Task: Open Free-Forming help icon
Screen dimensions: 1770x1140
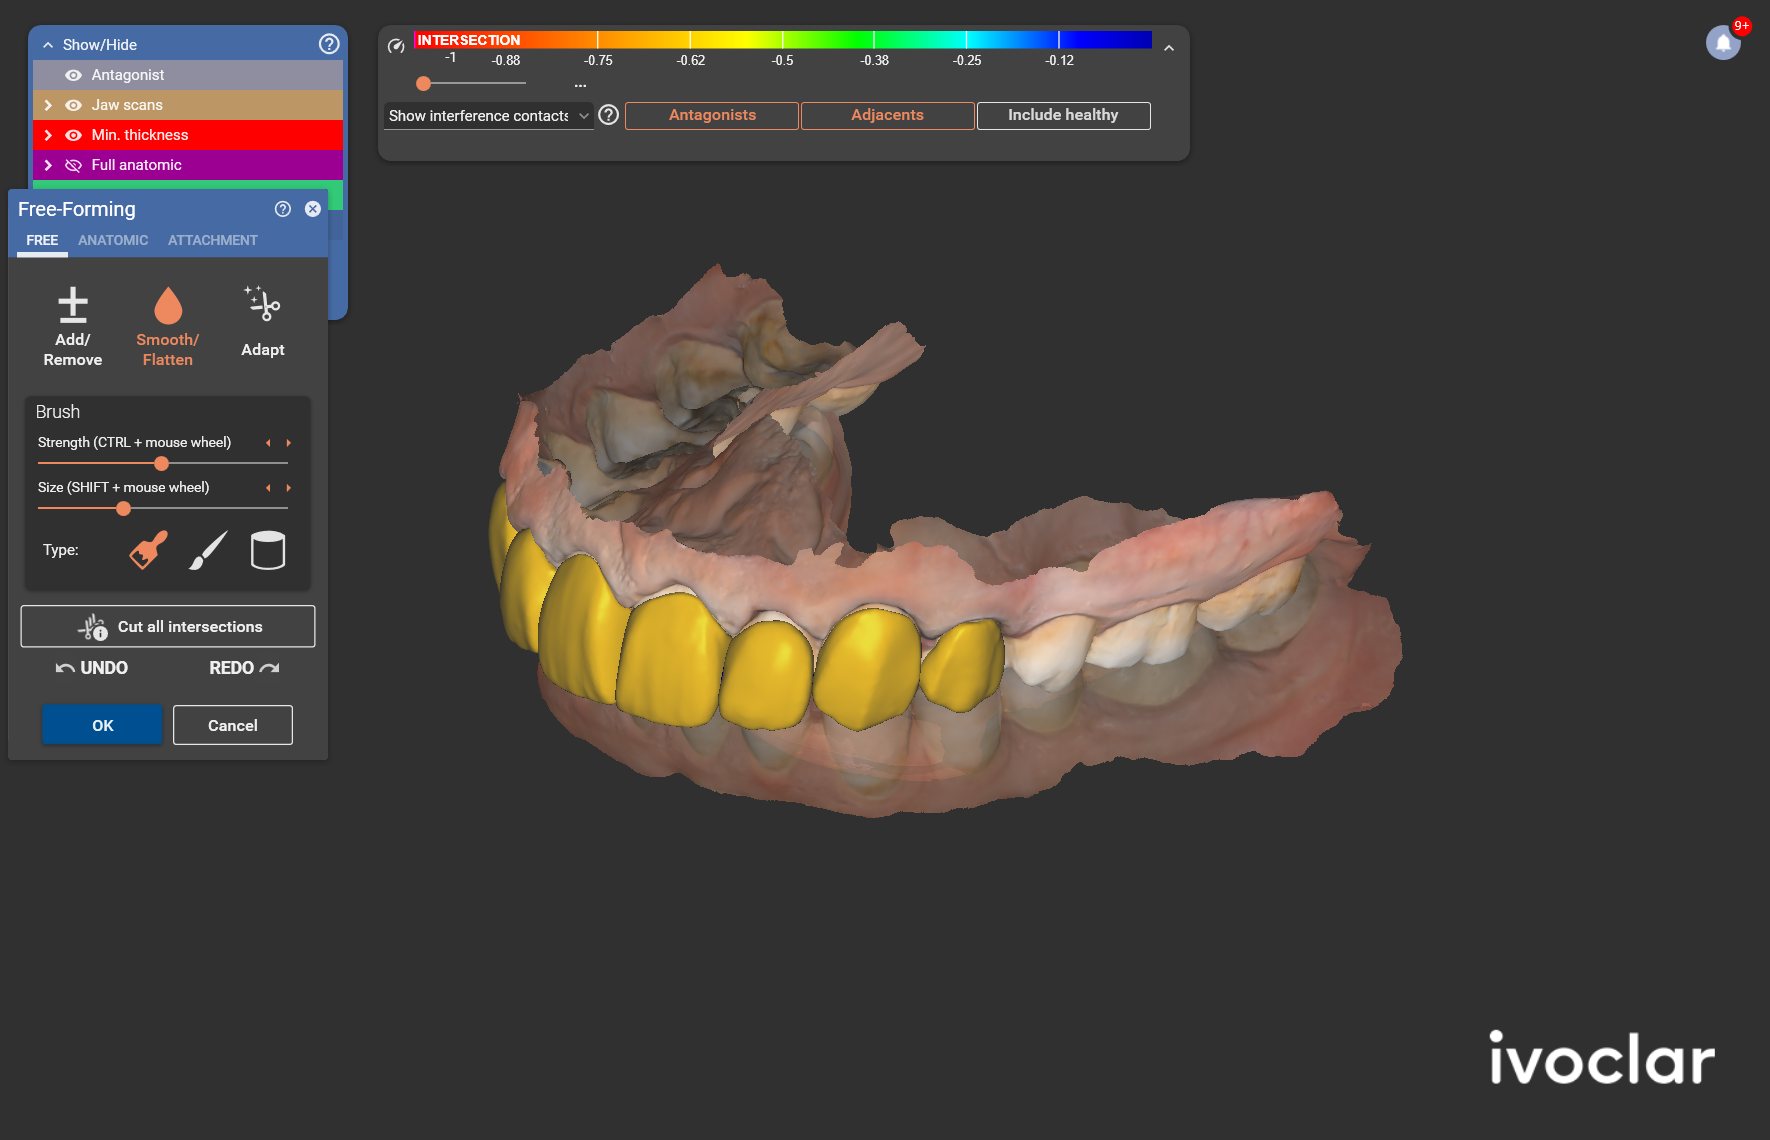Action: click(283, 209)
